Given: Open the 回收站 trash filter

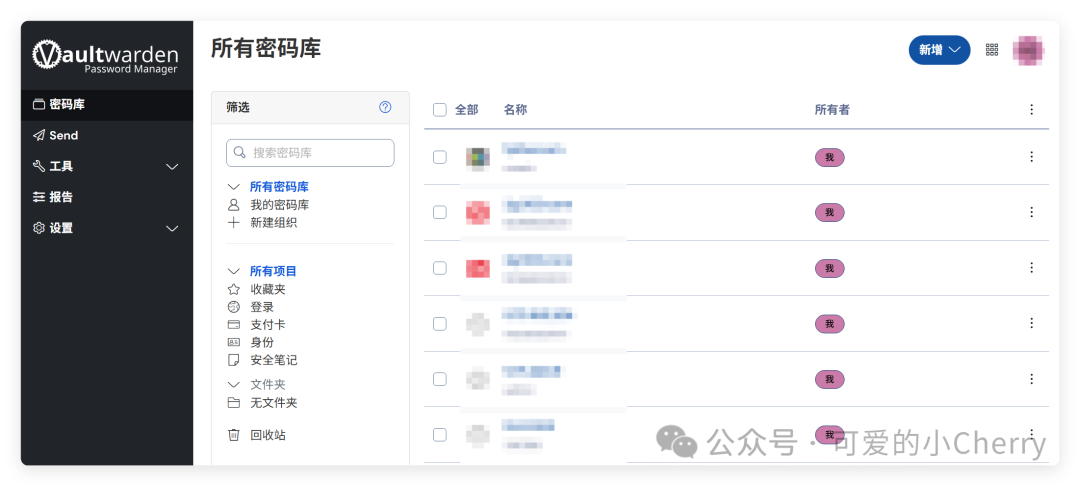Looking at the screenshot, I should point(267,435).
